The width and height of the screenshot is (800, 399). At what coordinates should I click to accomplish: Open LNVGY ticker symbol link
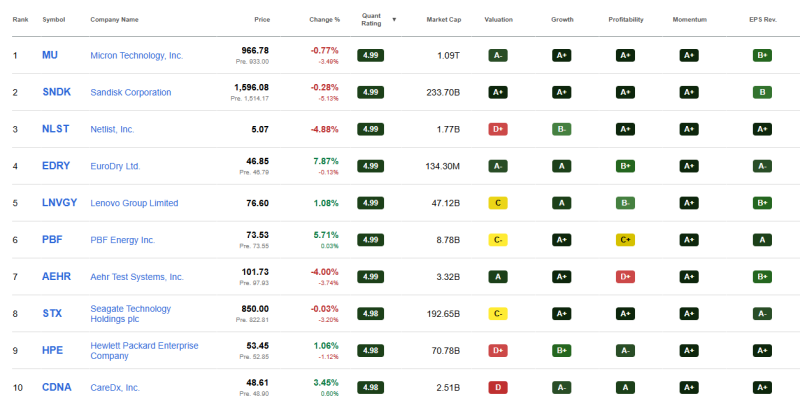click(60, 203)
